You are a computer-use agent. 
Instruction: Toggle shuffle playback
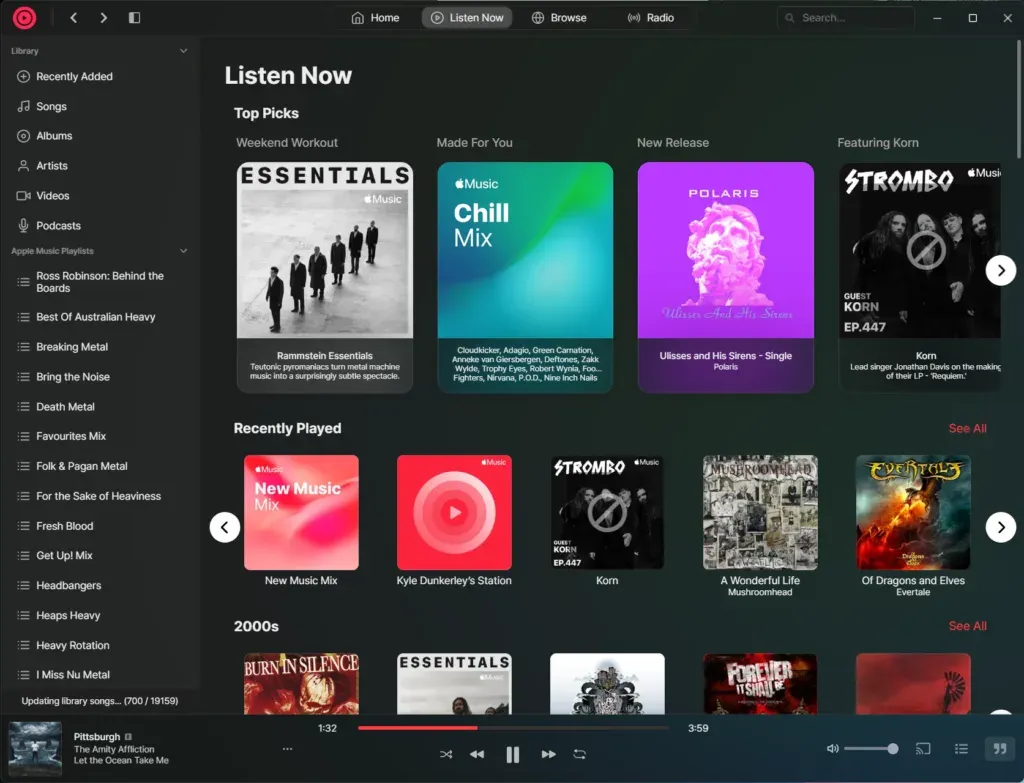(x=446, y=754)
